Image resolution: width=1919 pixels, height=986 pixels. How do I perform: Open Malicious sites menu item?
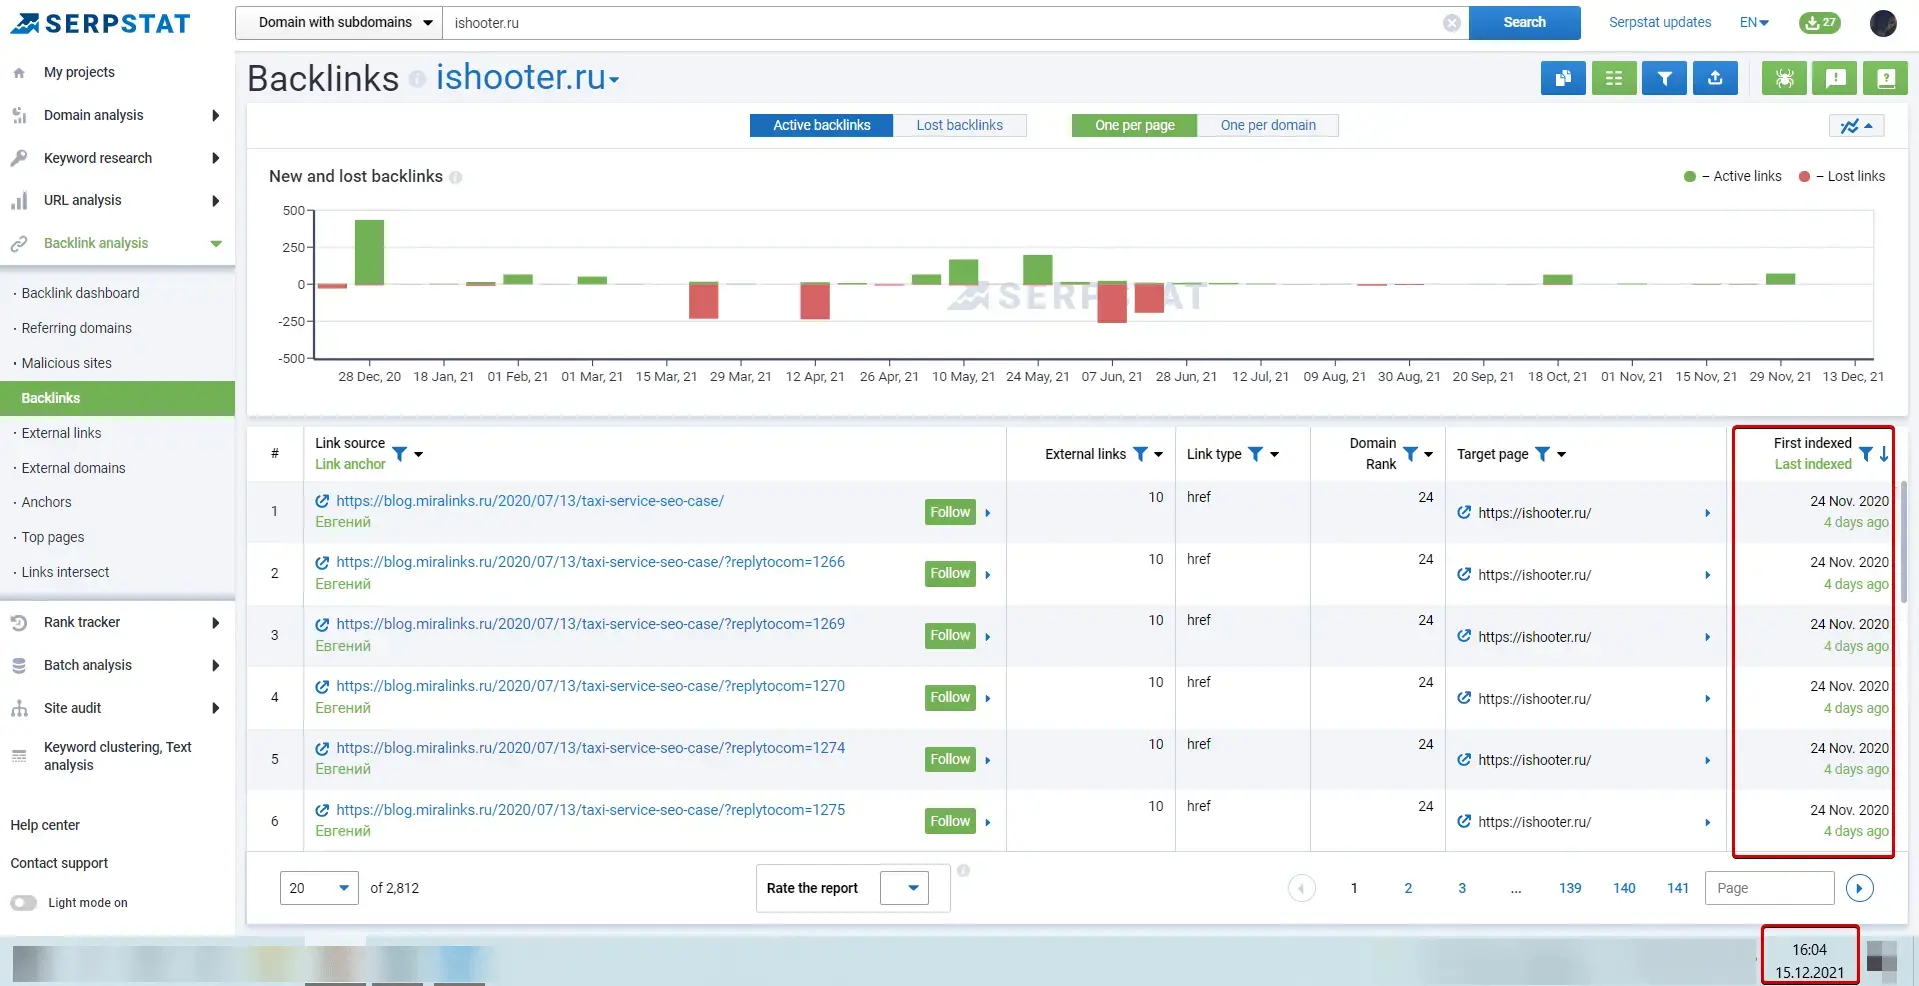click(66, 363)
